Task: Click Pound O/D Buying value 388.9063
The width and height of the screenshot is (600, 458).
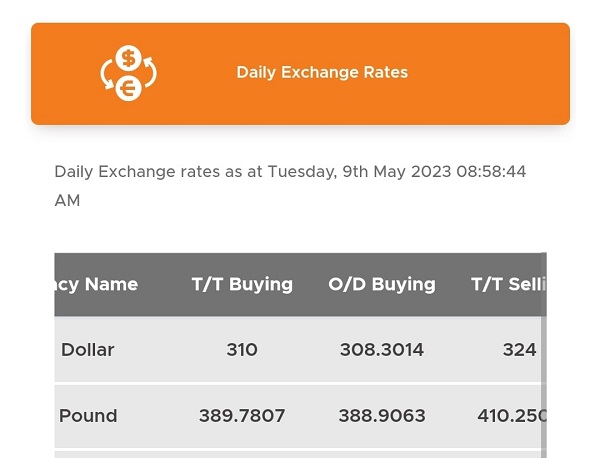Action: pos(382,416)
